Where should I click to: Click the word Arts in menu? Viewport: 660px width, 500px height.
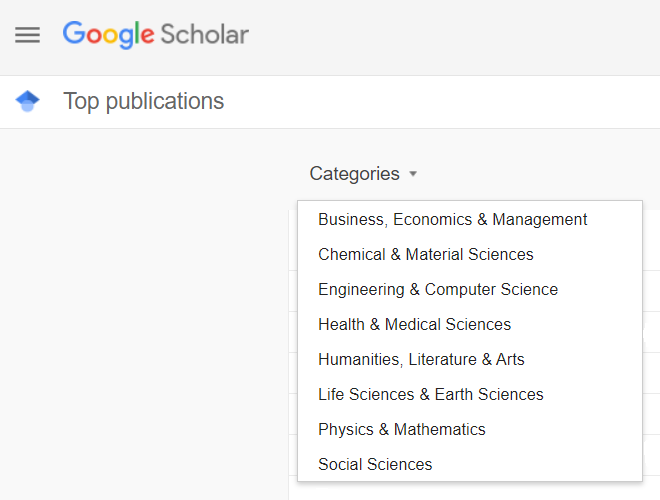coord(510,359)
